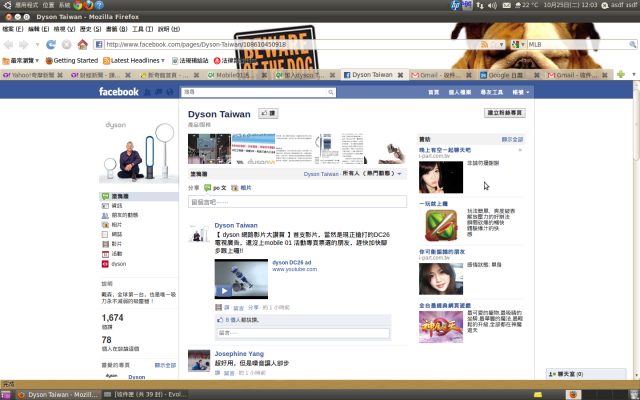Click the magnifier icon in Firefox search box

(632, 44)
